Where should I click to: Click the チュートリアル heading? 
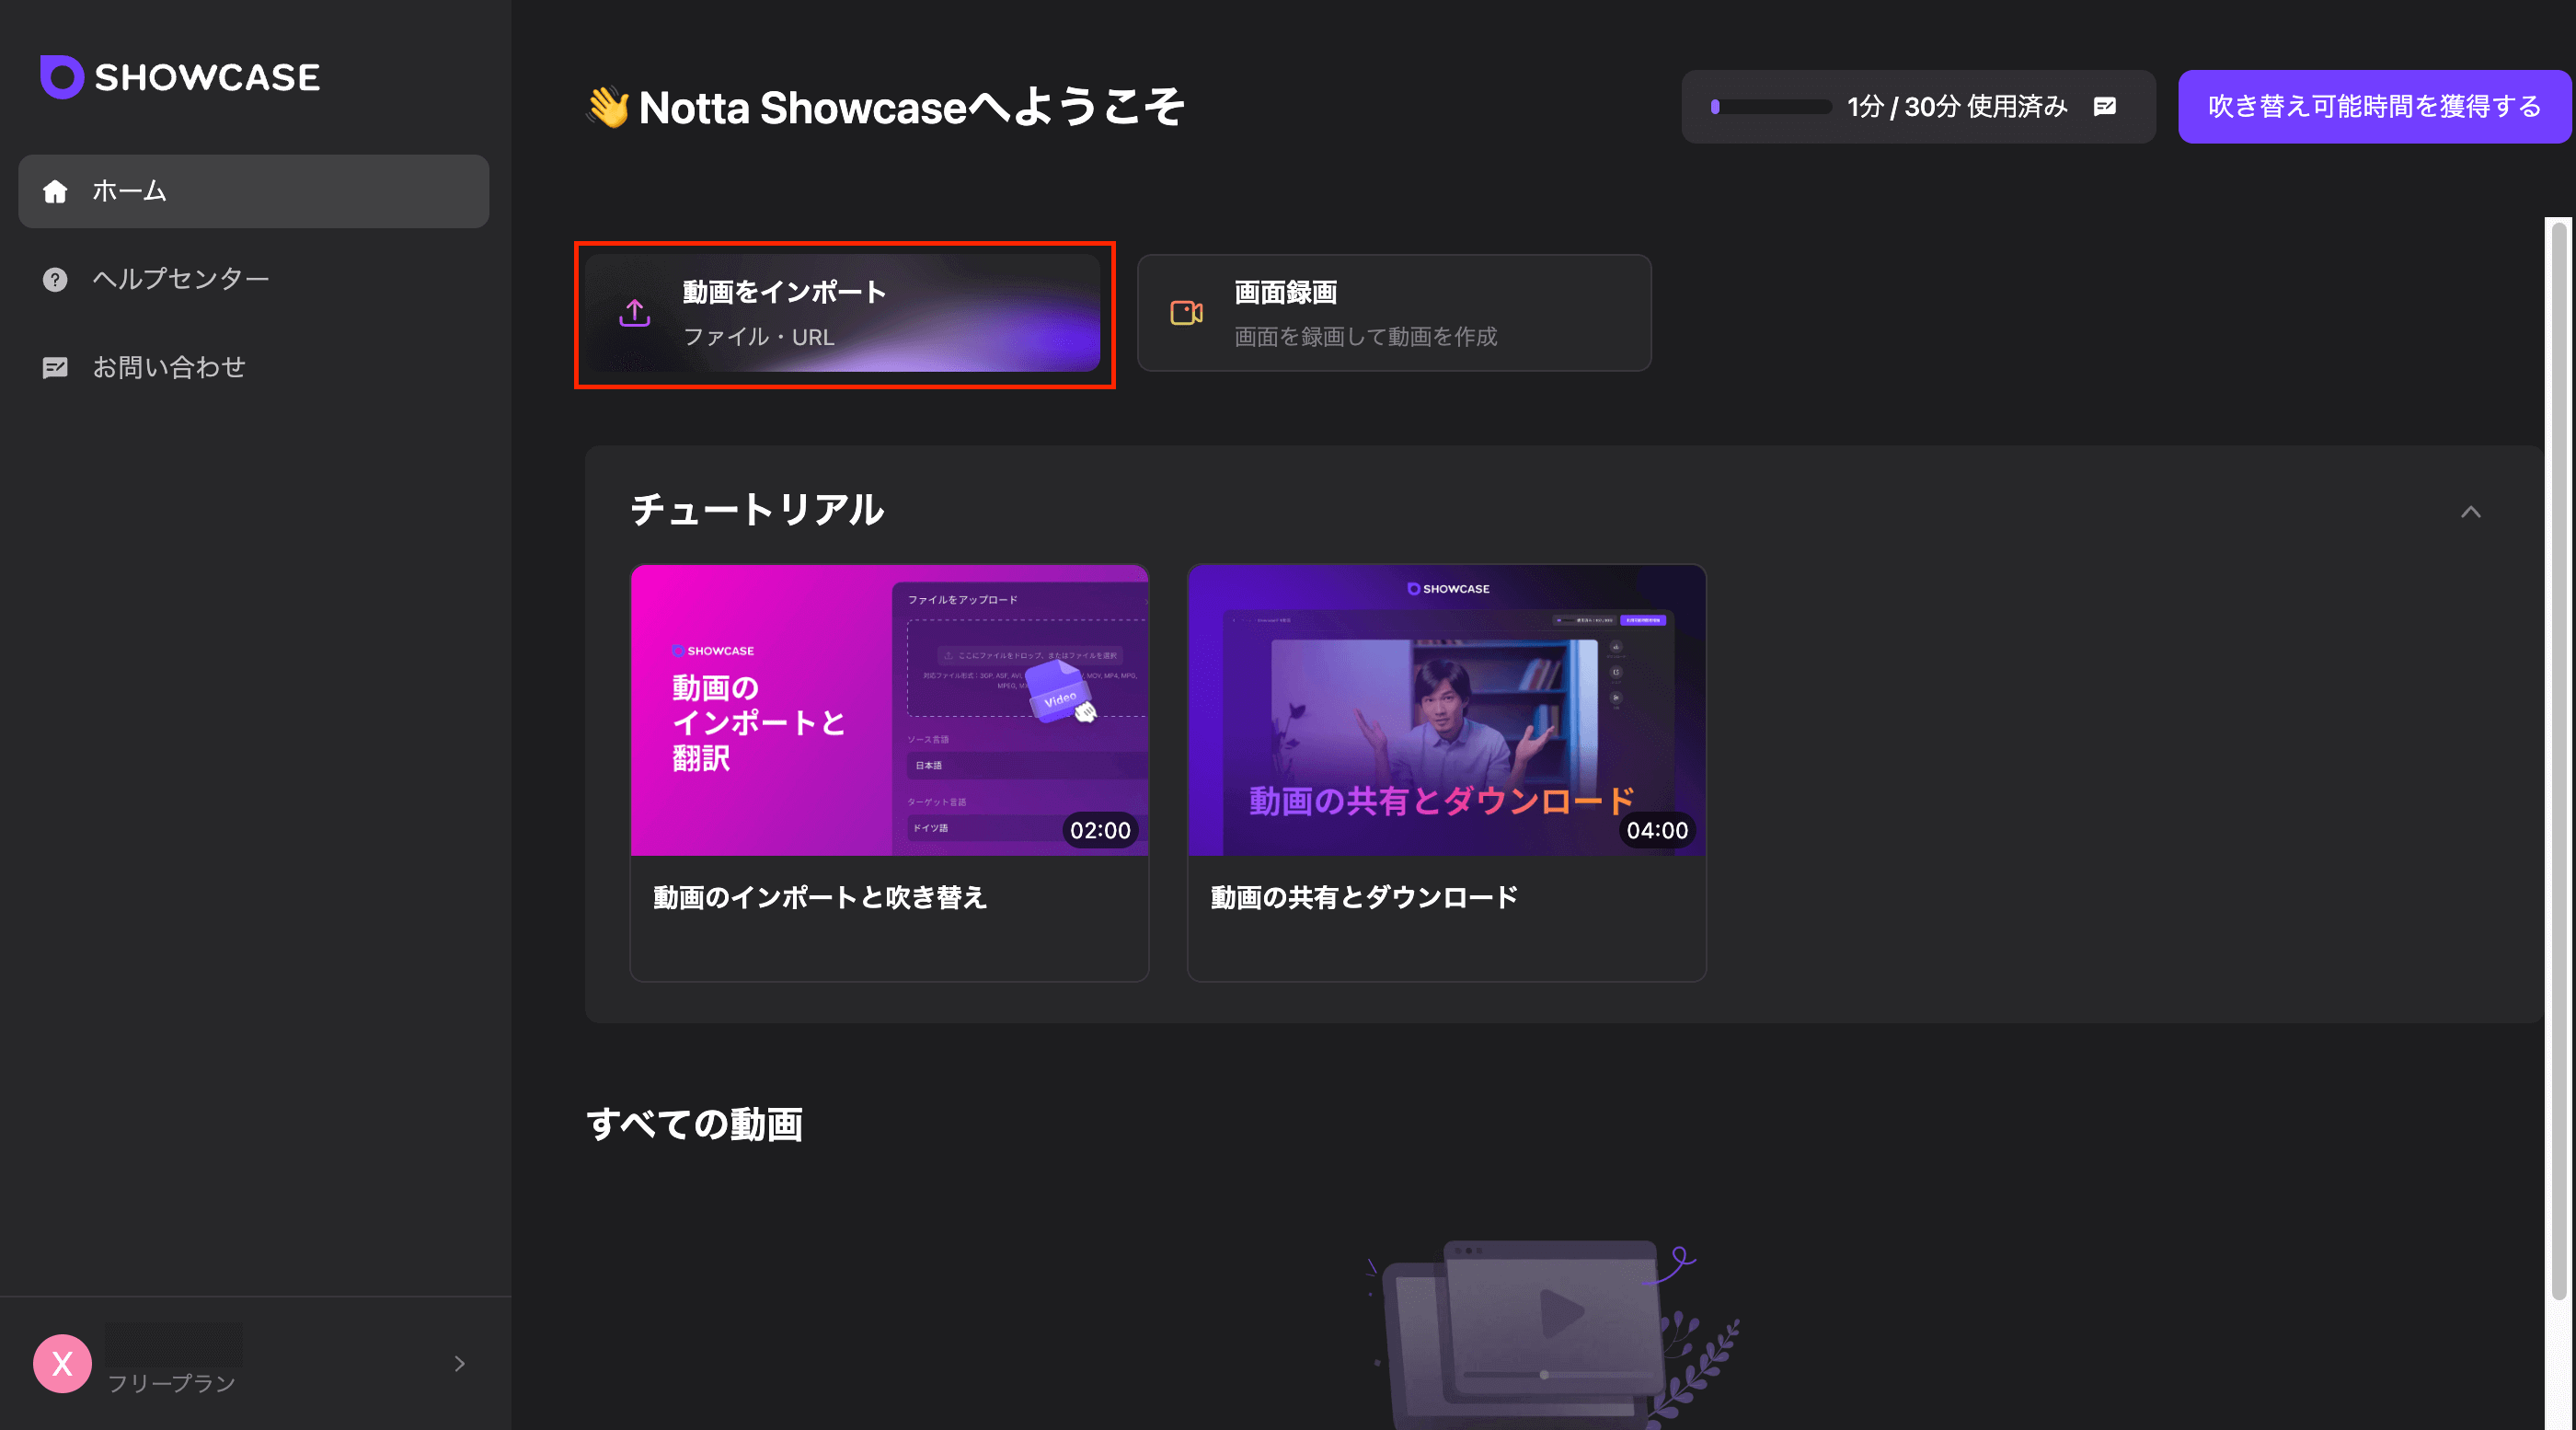pos(757,509)
